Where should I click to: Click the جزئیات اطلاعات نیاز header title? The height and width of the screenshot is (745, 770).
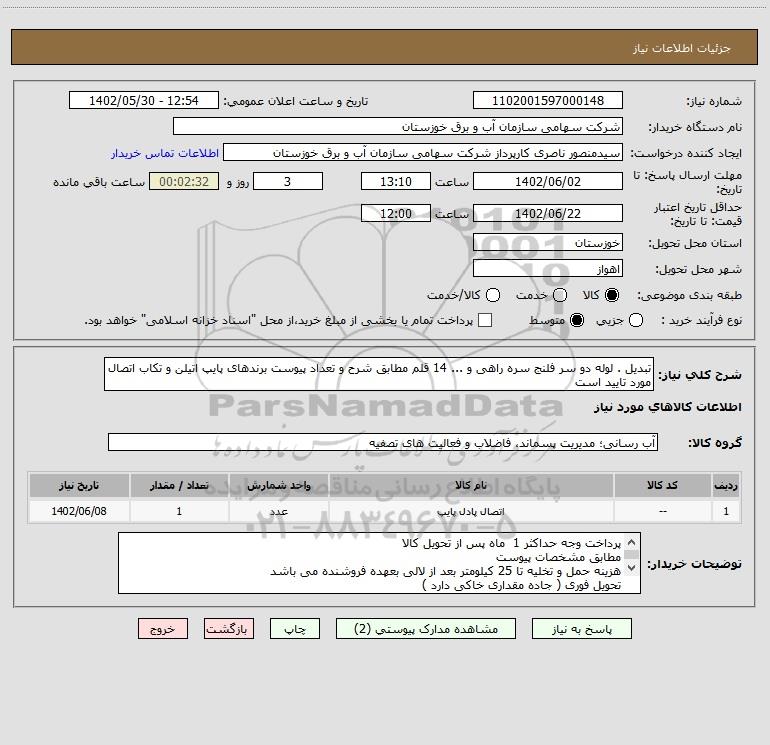(x=681, y=48)
